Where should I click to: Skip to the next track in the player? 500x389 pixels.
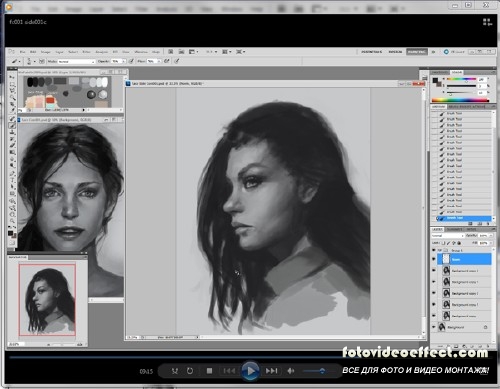pyautogui.click(x=271, y=371)
